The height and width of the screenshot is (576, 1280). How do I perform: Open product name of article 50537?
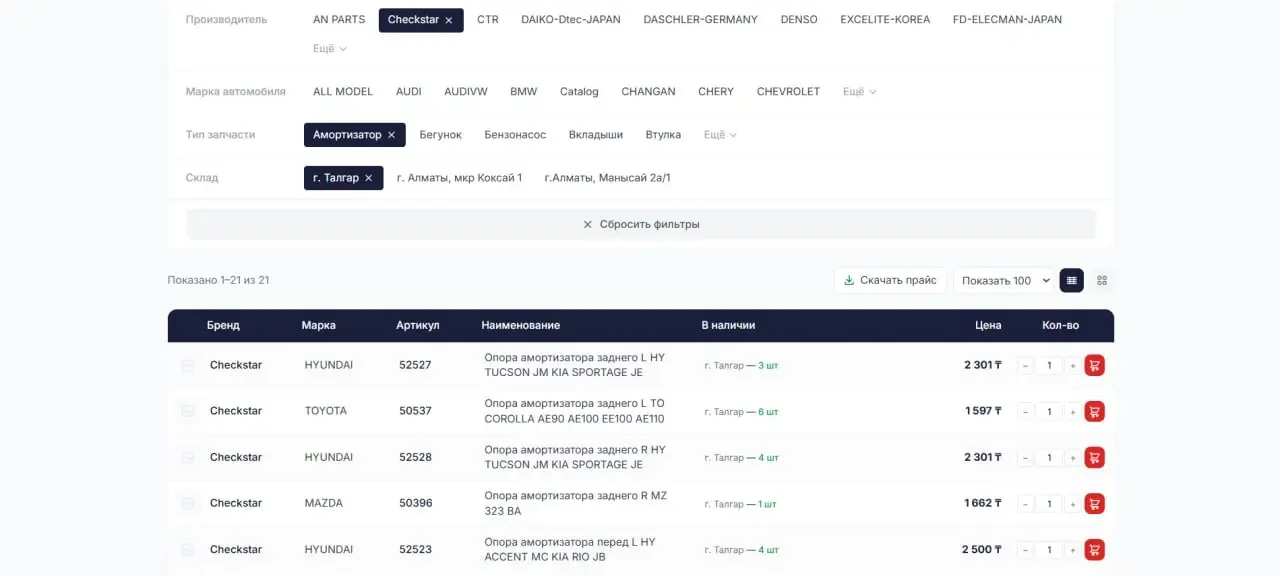click(574, 411)
